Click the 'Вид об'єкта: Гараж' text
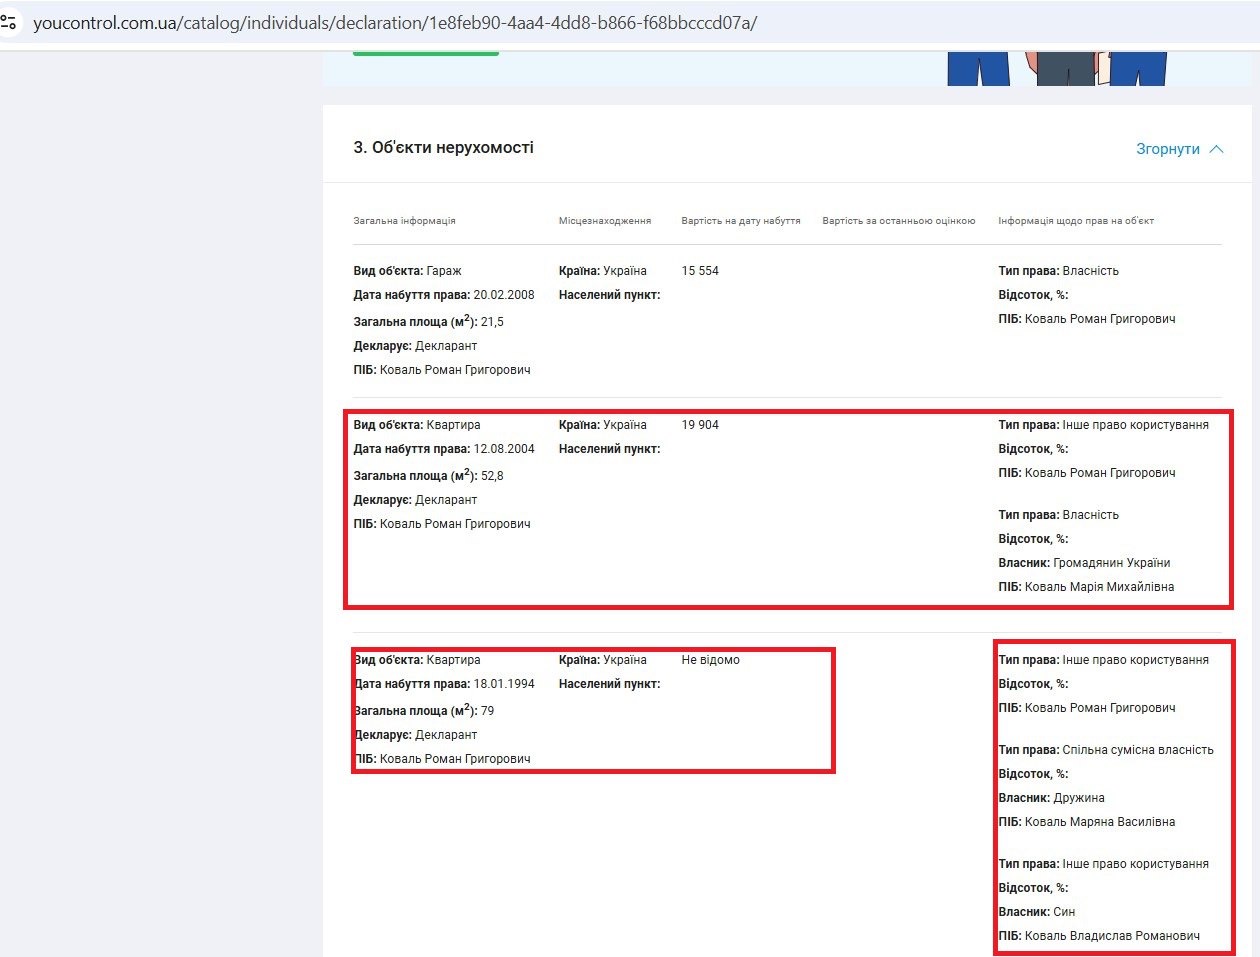Viewport: 1260px width, 957px height. tap(407, 271)
